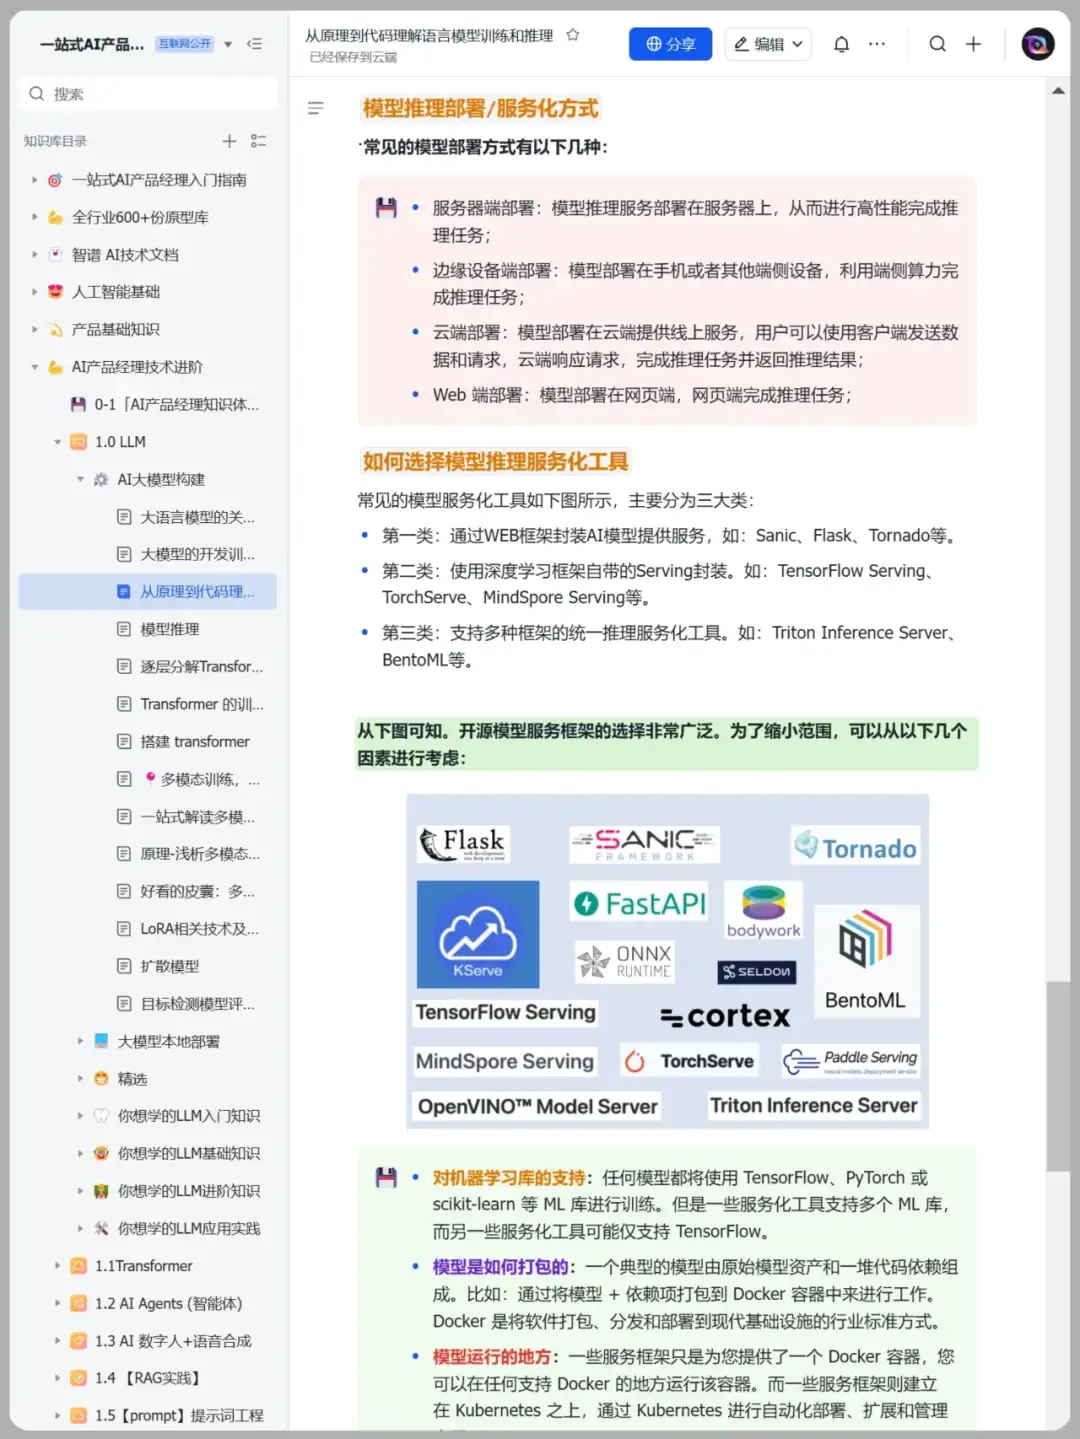Click the scroll-up arrow on scrollbar
The height and width of the screenshot is (1439, 1080).
1058,91
